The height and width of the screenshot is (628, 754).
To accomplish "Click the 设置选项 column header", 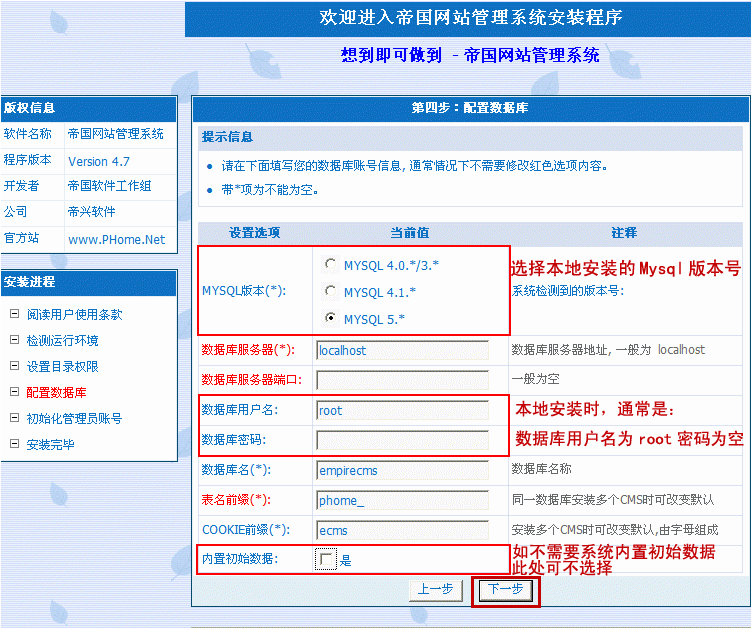I will [x=254, y=233].
